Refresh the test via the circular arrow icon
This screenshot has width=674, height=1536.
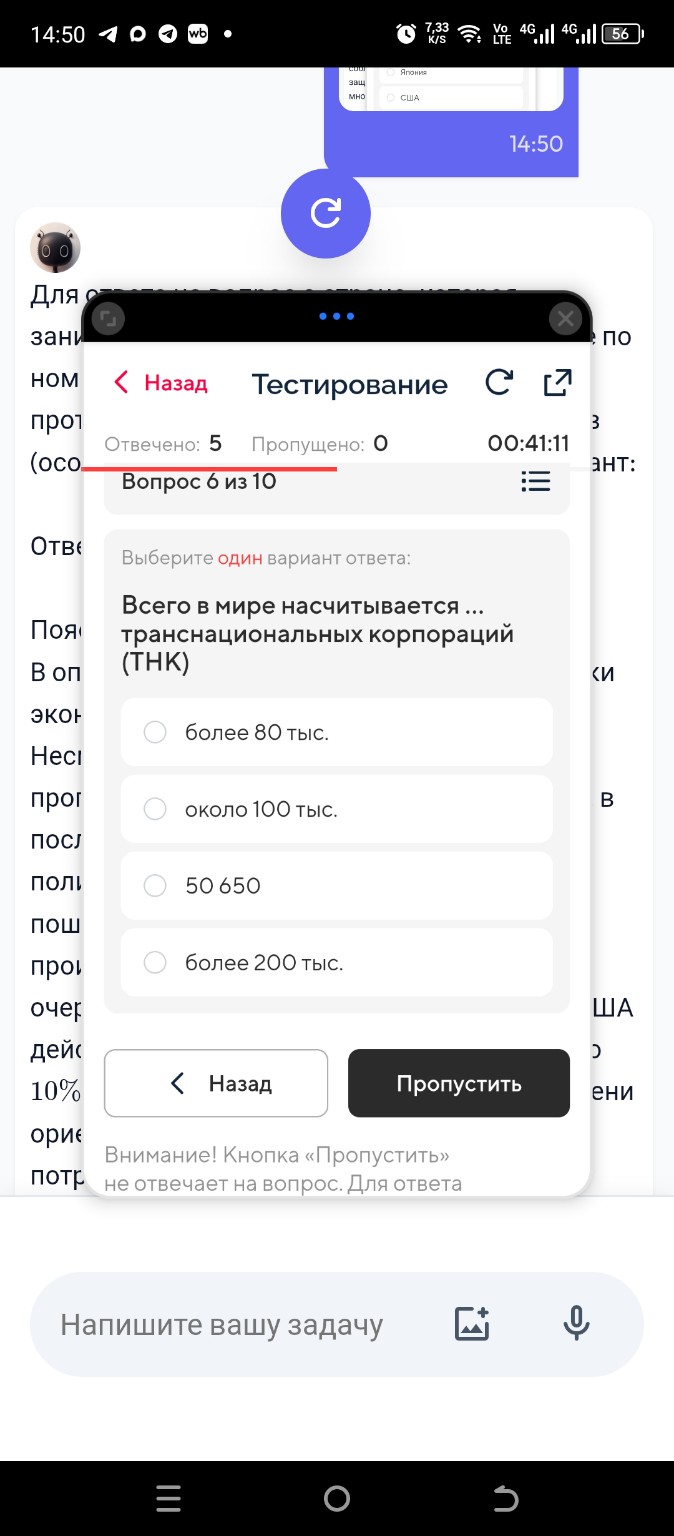point(498,383)
